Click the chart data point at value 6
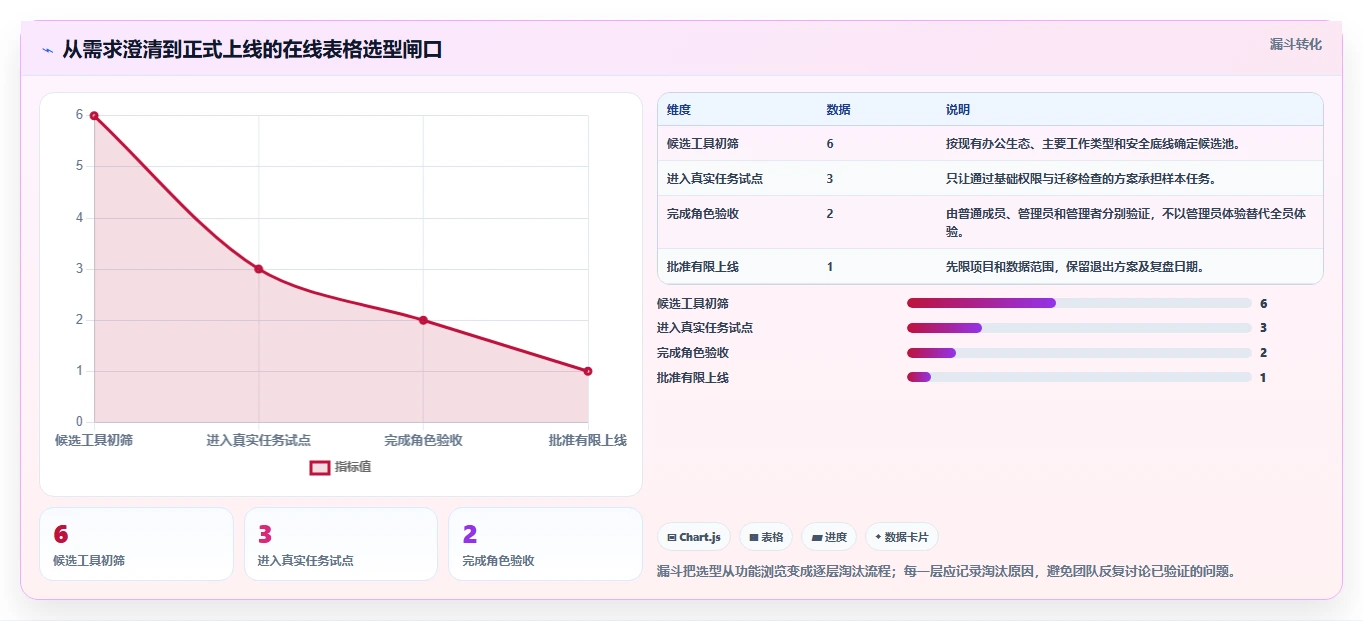Screen dimensions: 1363x621 click(94, 116)
